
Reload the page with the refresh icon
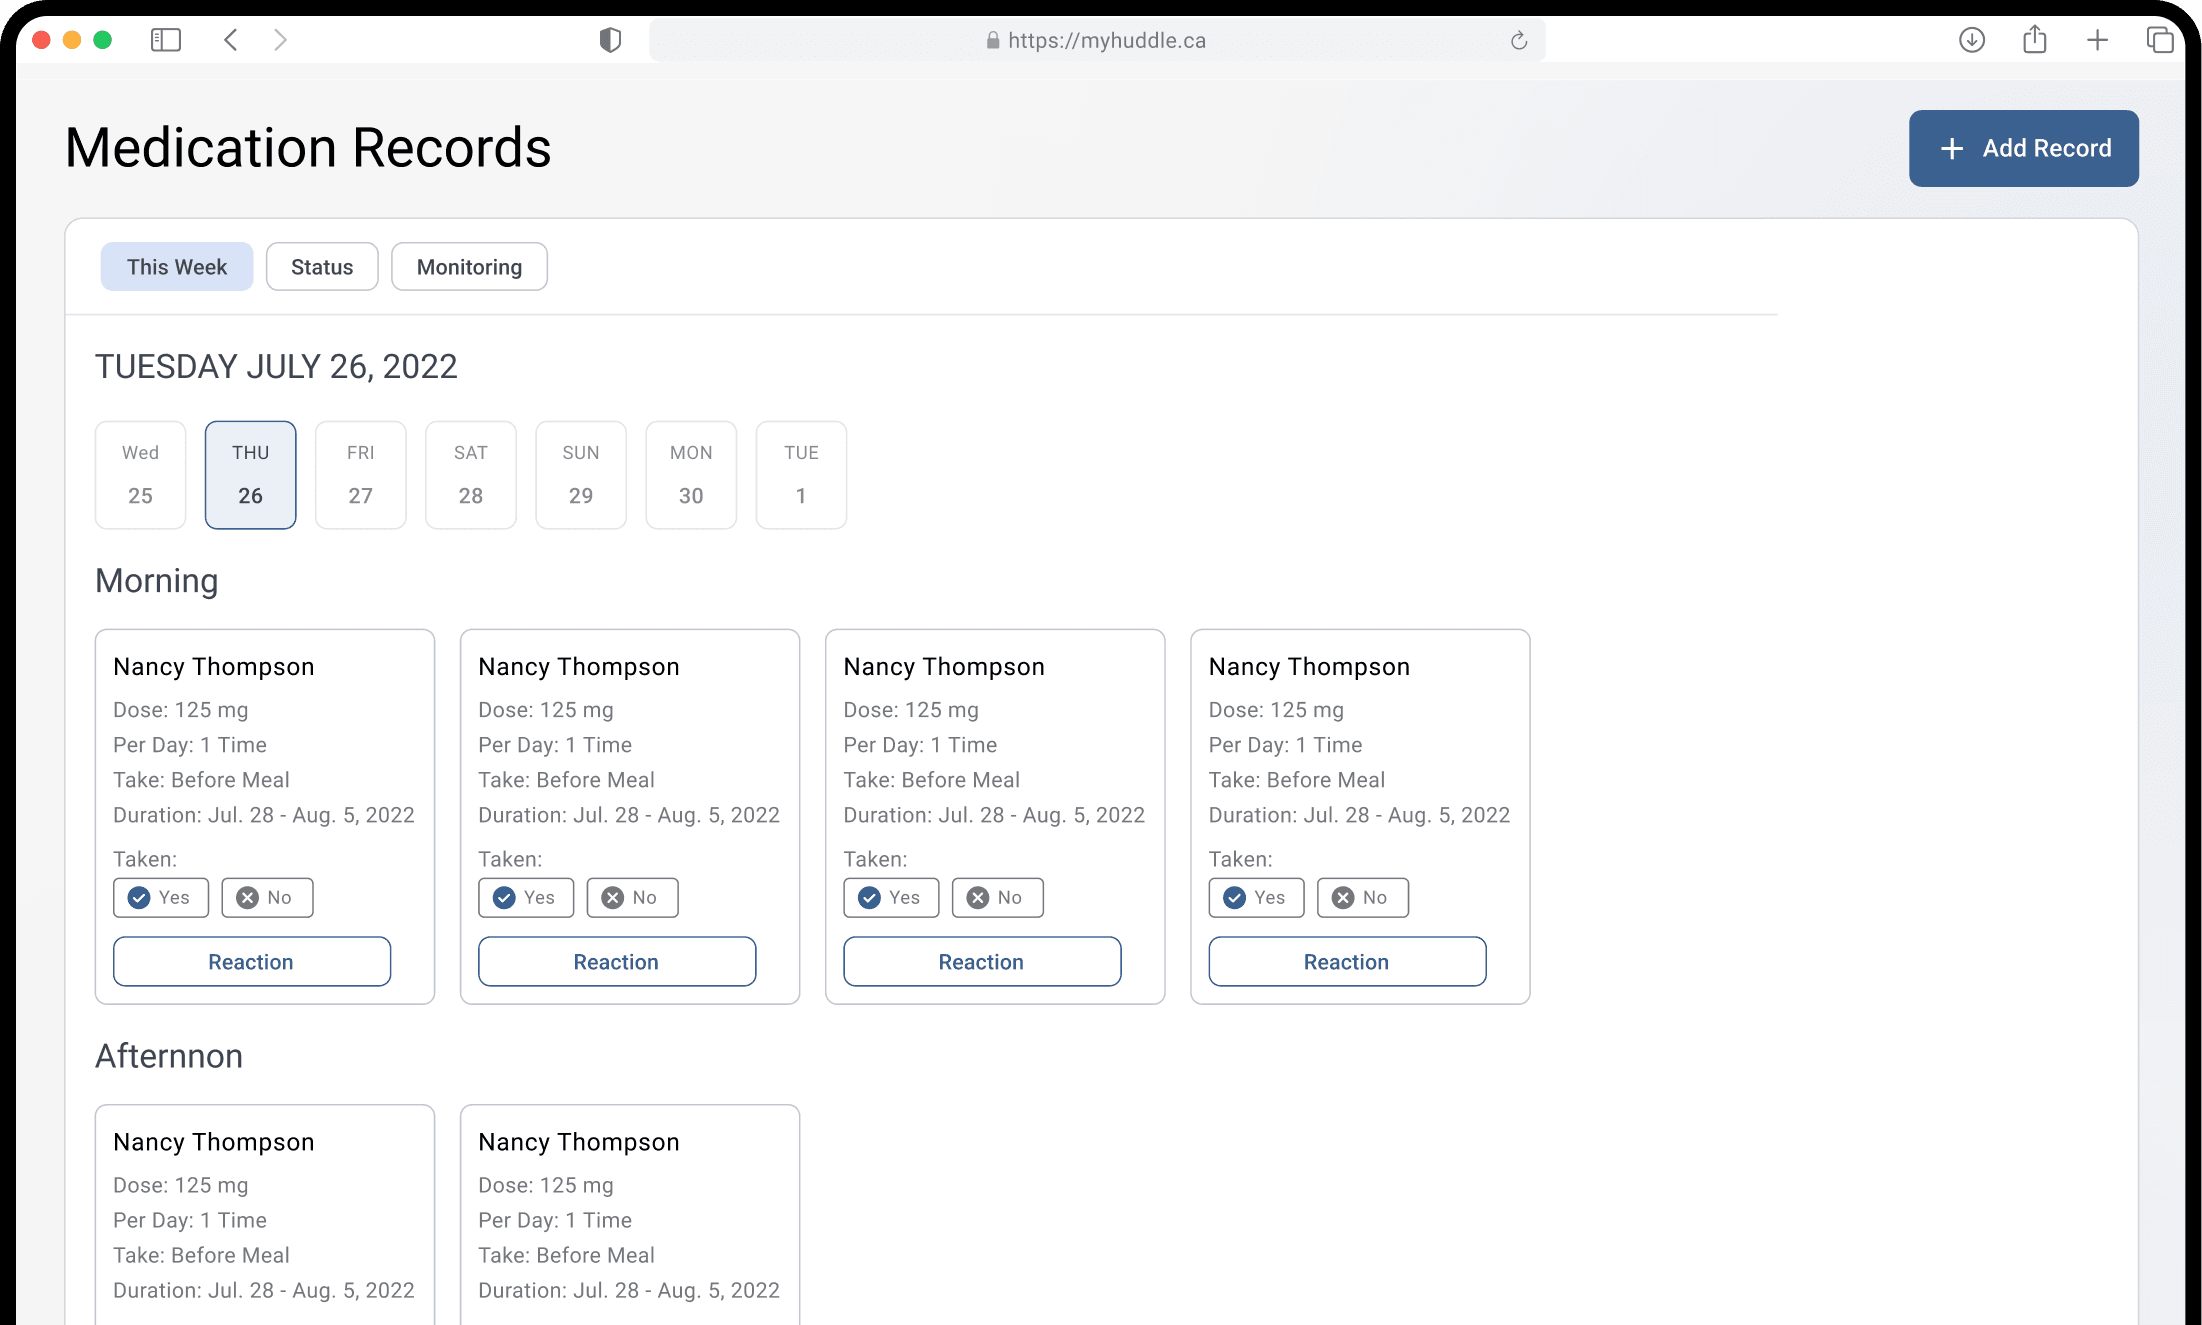(x=1518, y=41)
